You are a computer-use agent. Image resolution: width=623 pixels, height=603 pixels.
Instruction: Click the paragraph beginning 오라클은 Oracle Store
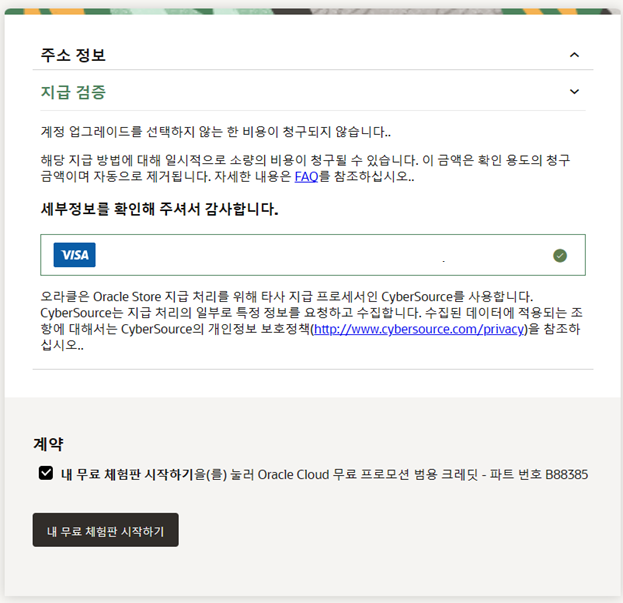pos(312,321)
